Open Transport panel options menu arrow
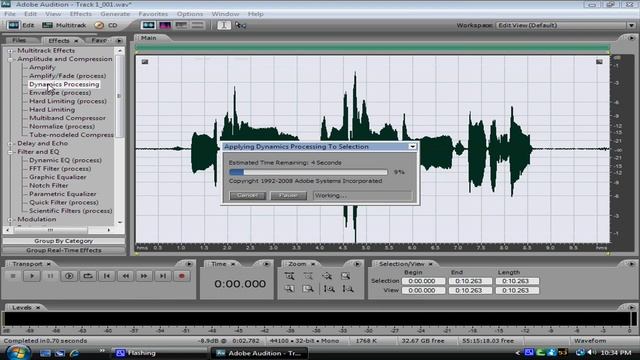This screenshot has height=360, width=640. tap(189, 264)
